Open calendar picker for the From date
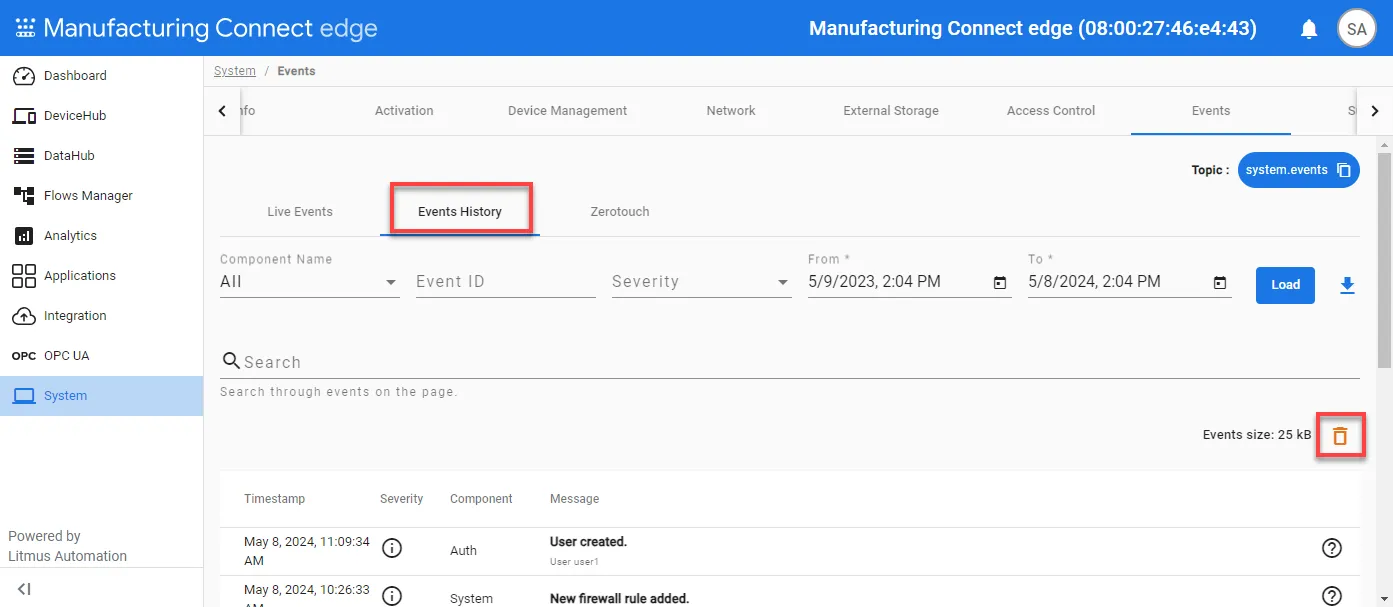Image resolution: width=1393 pixels, height=607 pixels. point(1000,283)
